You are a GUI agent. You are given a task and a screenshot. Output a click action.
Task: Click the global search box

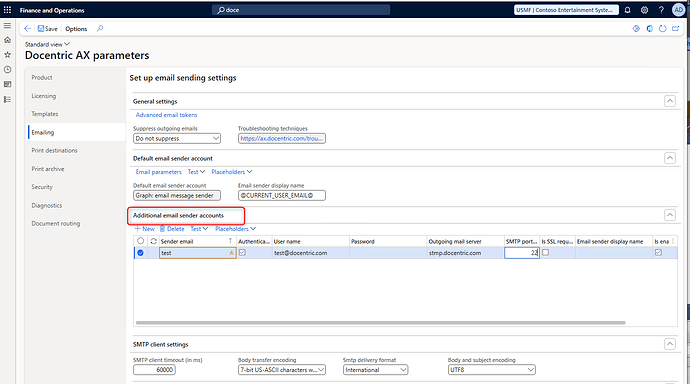[x=301, y=10]
